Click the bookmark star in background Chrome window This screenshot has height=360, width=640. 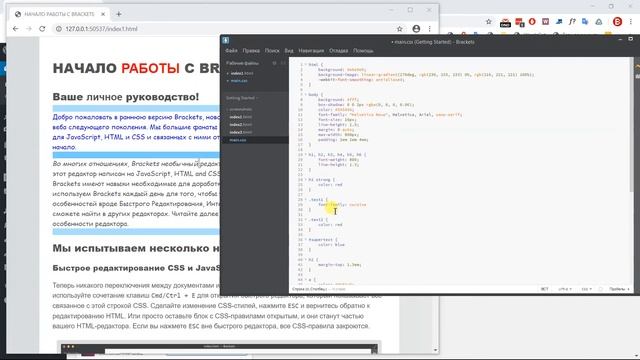pyautogui.click(x=489, y=22)
